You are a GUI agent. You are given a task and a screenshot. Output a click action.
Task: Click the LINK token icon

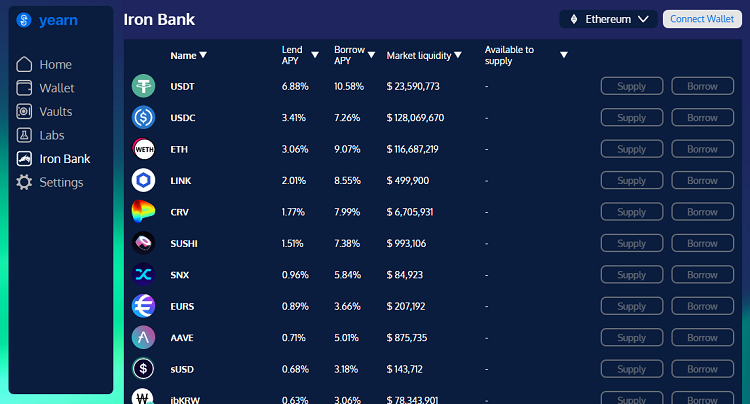point(143,181)
